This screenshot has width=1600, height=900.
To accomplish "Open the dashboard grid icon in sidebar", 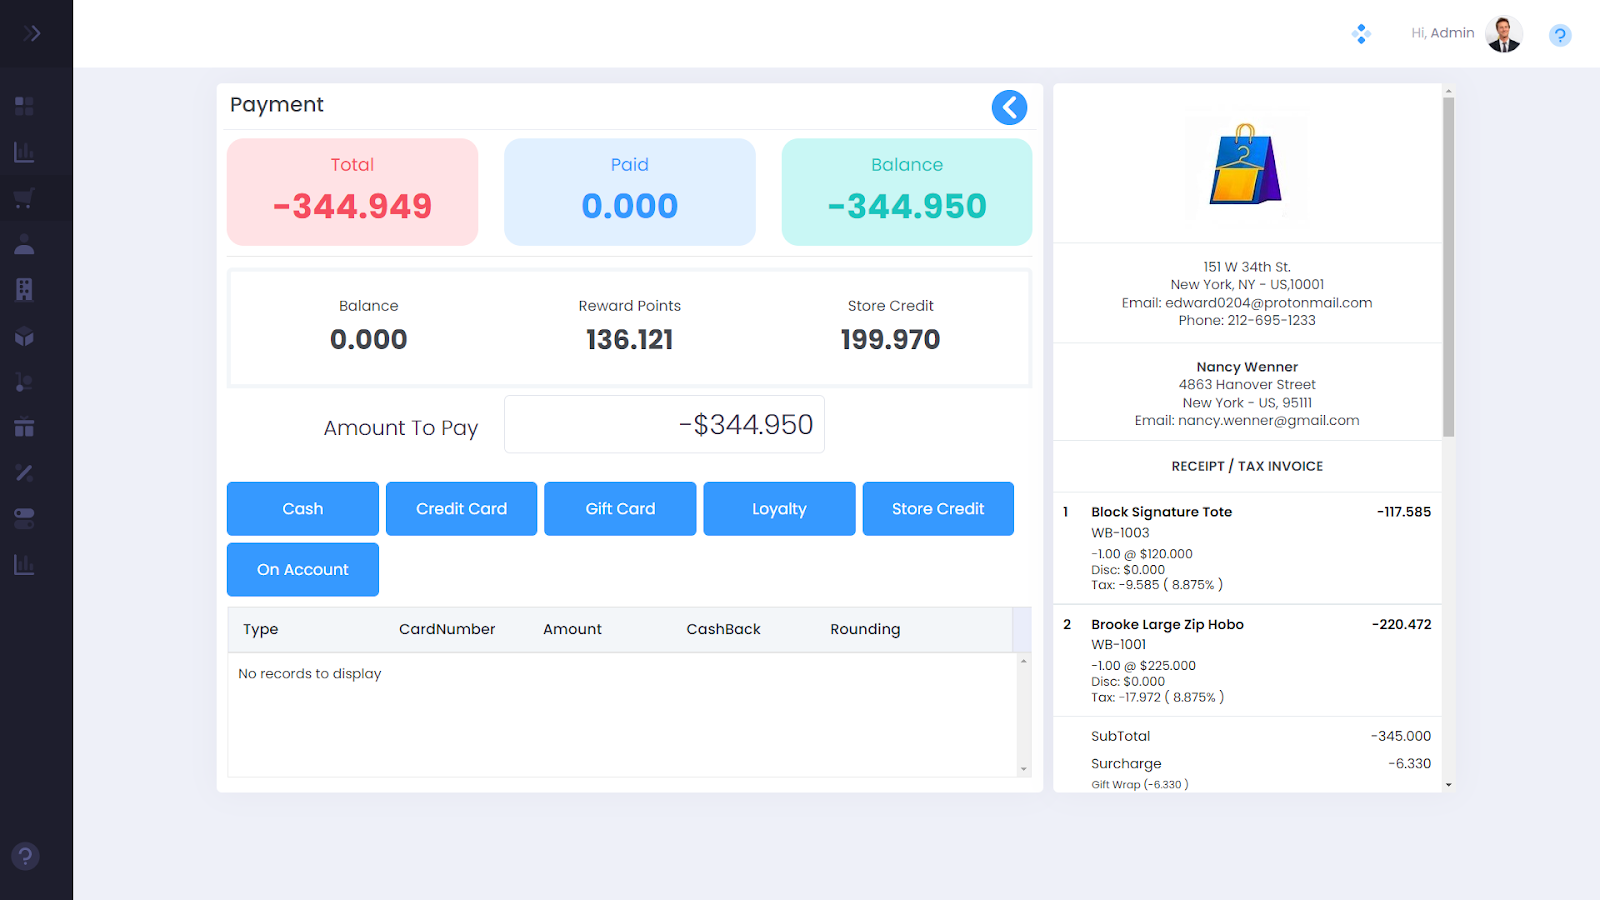I will pos(24,106).
